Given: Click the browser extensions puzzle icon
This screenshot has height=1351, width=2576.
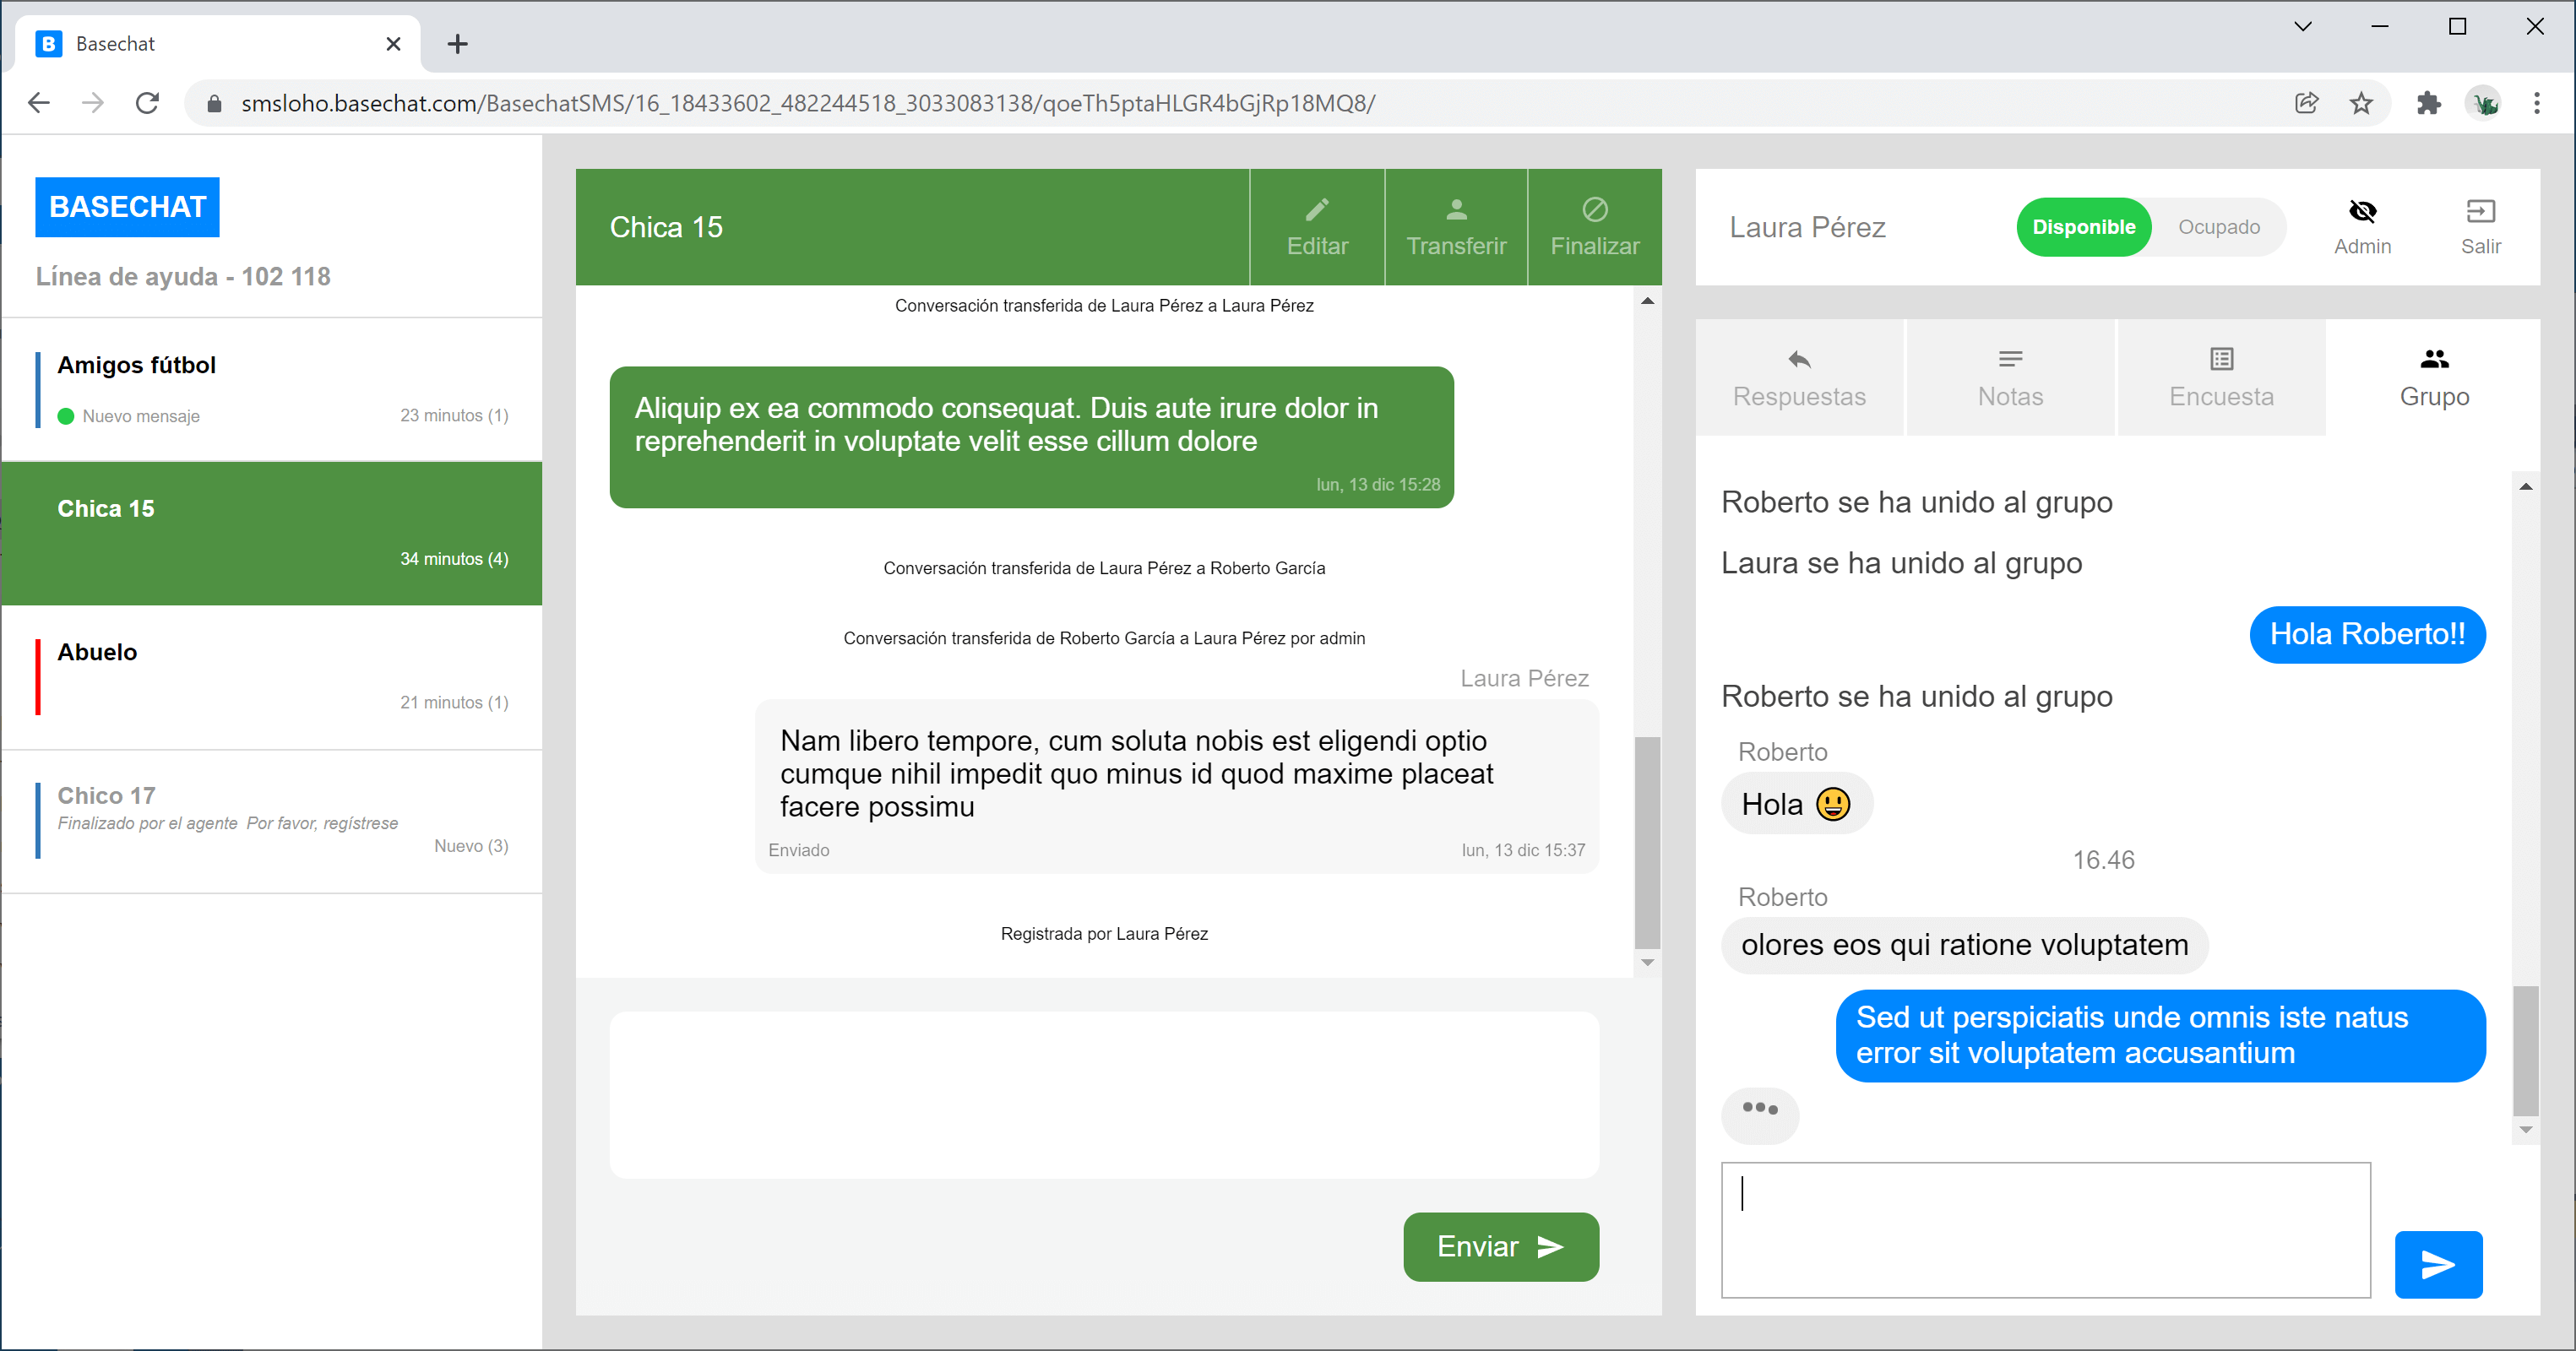Looking at the screenshot, I should point(2427,103).
